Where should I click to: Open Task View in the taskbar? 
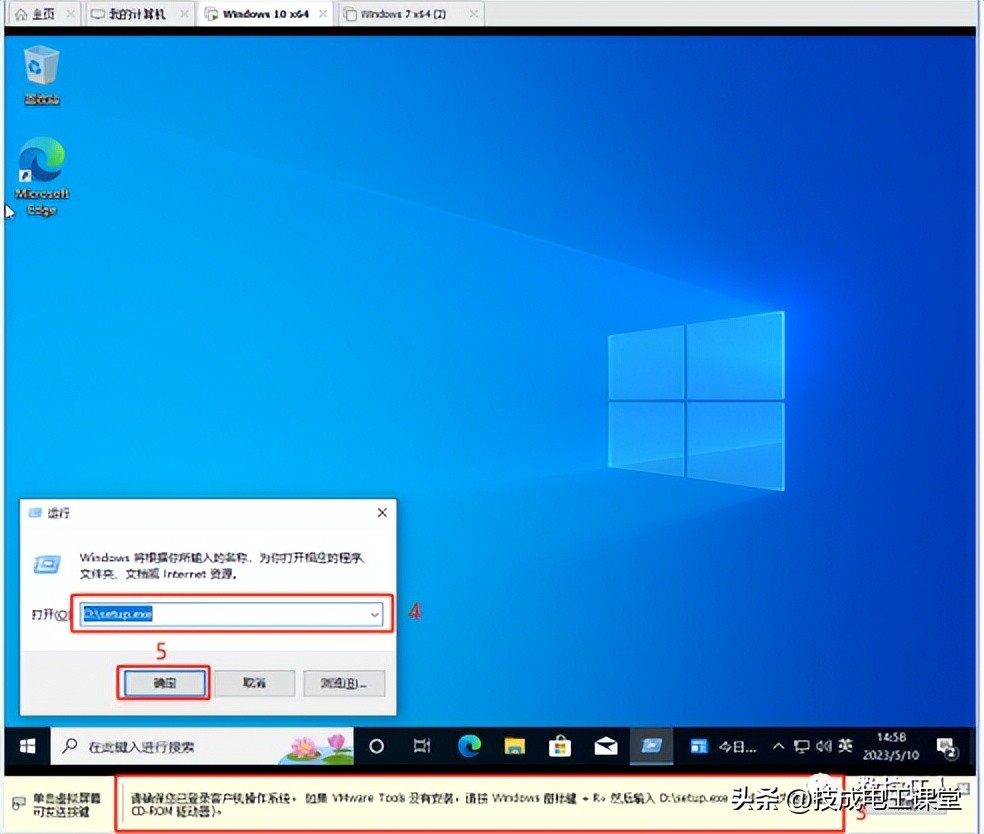tap(421, 746)
